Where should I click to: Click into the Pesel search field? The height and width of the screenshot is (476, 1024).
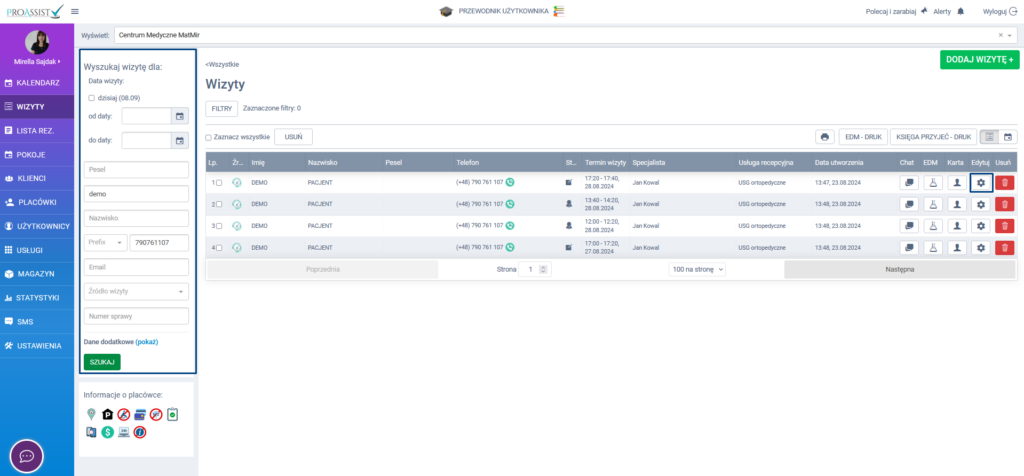click(x=135, y=169)
